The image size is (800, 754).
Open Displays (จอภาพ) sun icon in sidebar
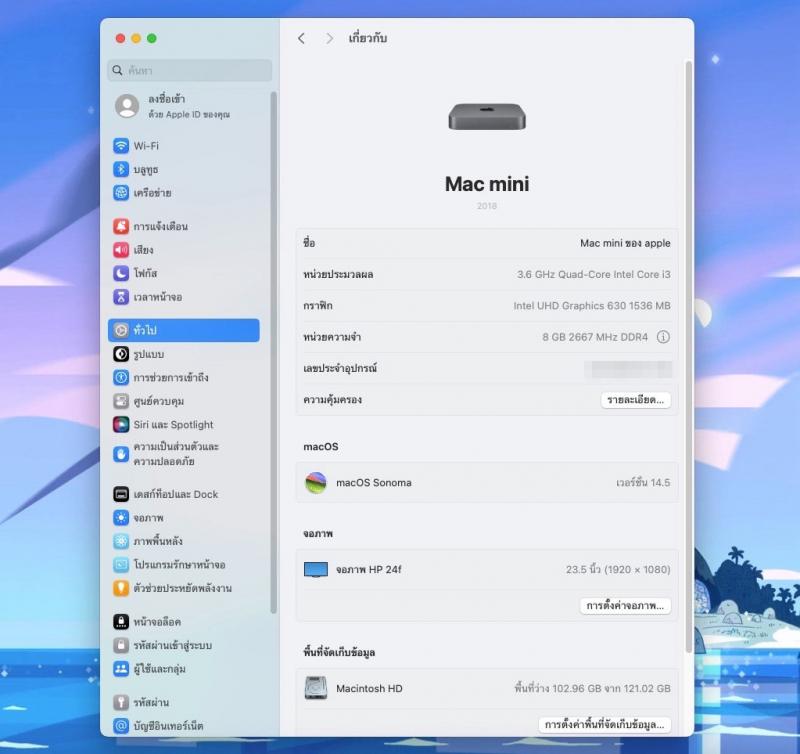click(121, 518)
